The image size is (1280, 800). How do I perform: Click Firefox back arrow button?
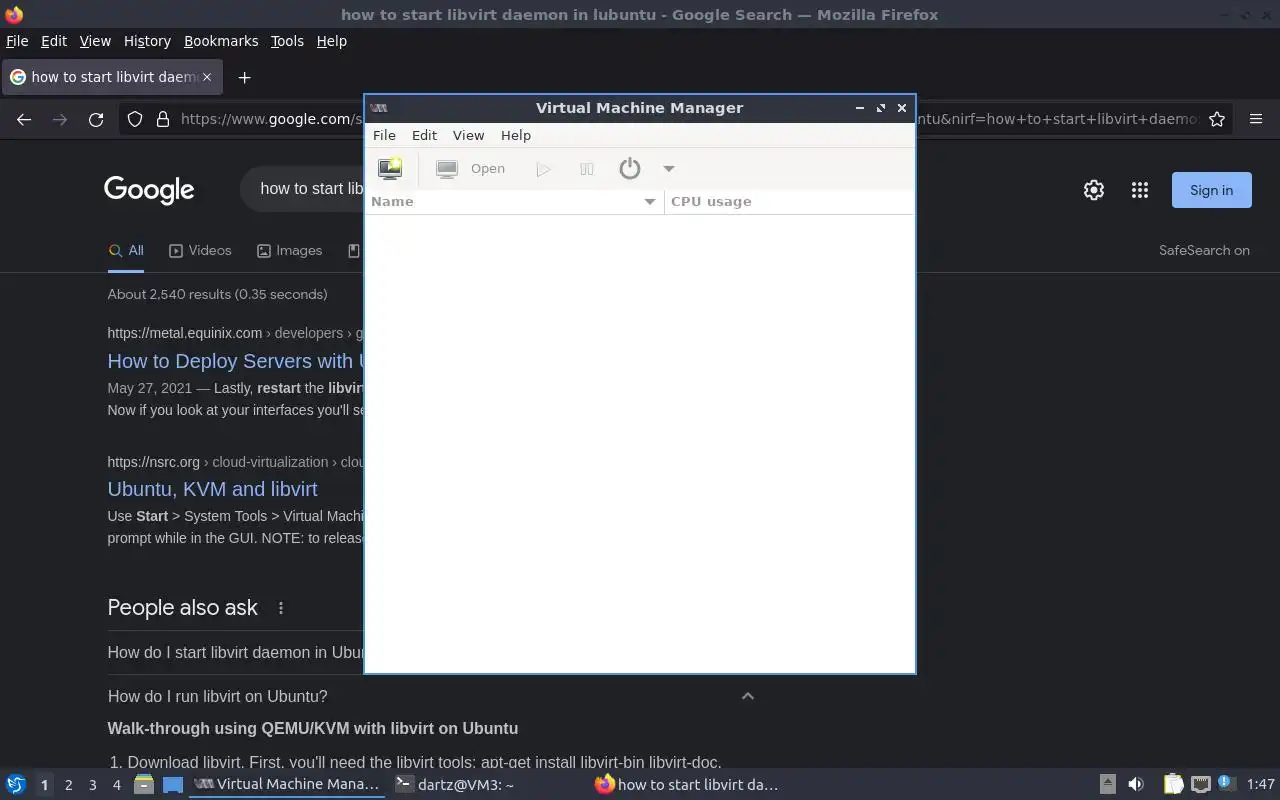(x=24, y=119)
